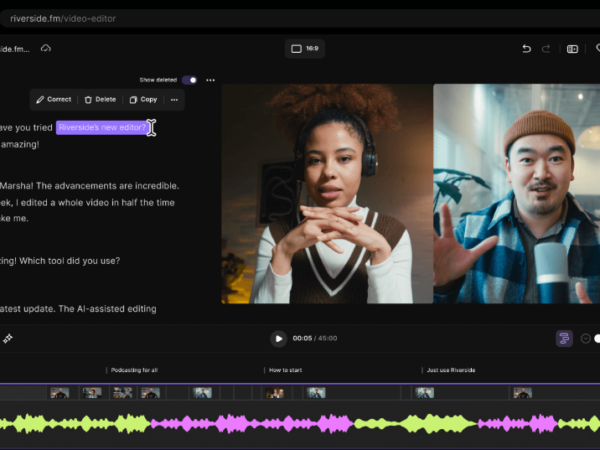Click the magic AI wand icon
This screenshot has height=450, width=600.
coord(8,338)
